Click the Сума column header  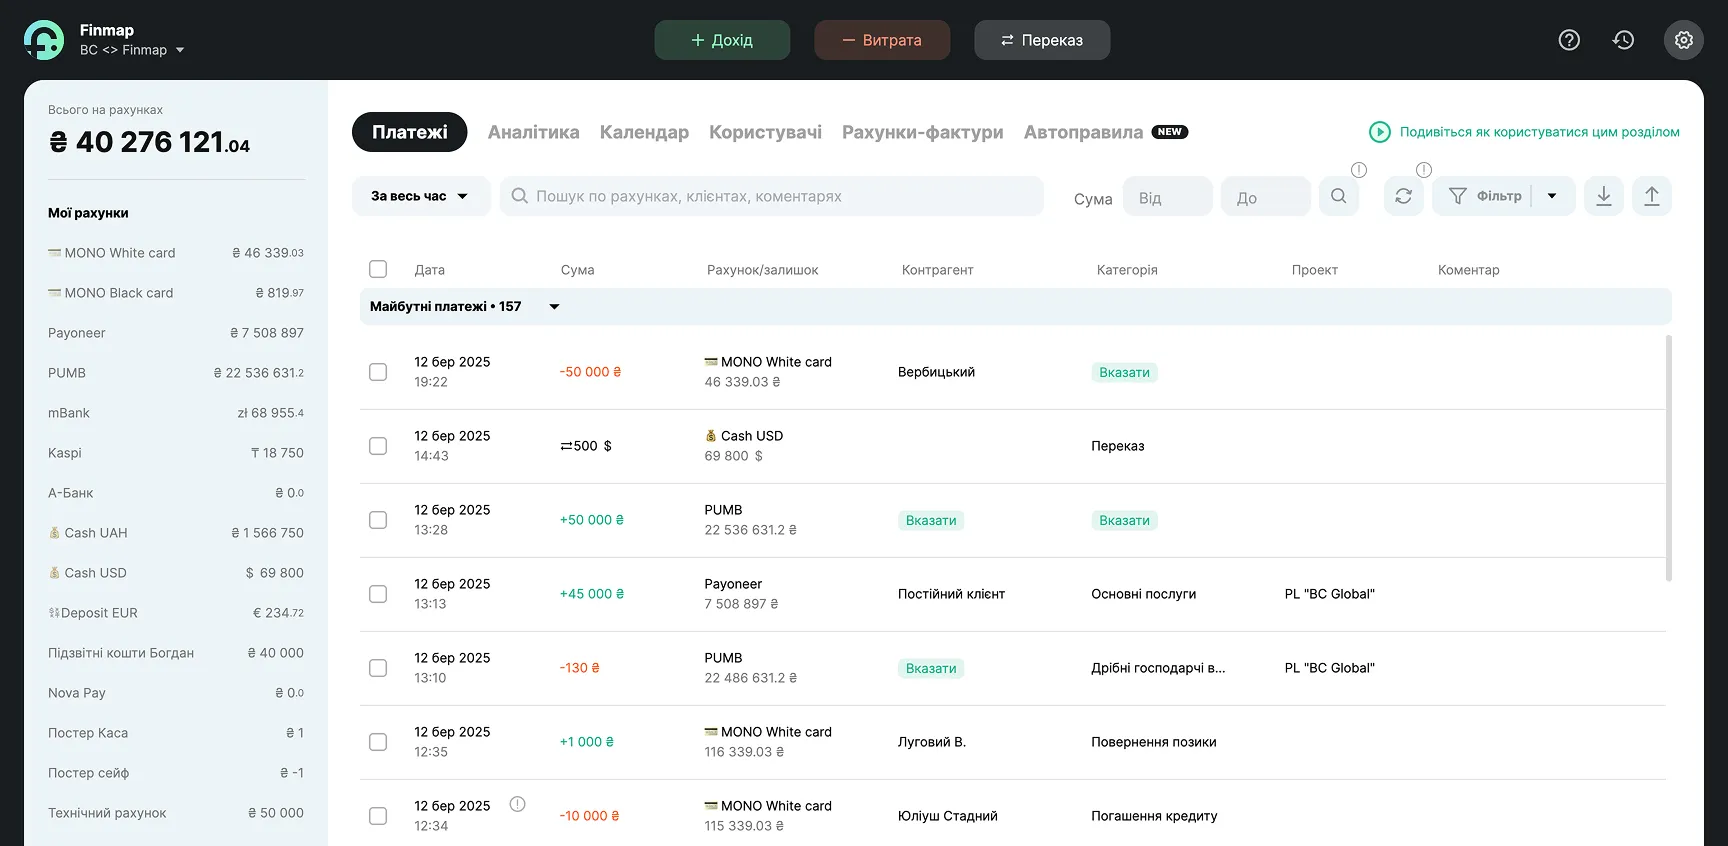(578, 270)
